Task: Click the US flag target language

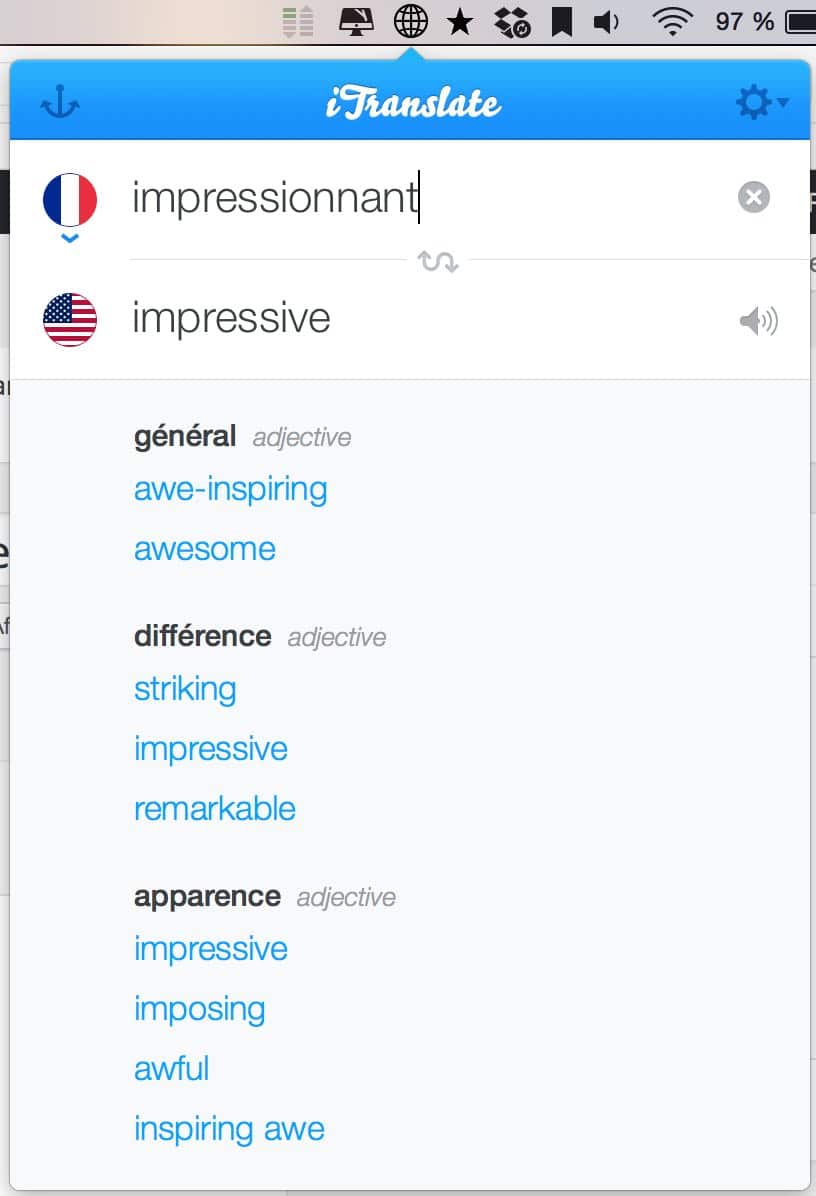Action: point(70,320)
